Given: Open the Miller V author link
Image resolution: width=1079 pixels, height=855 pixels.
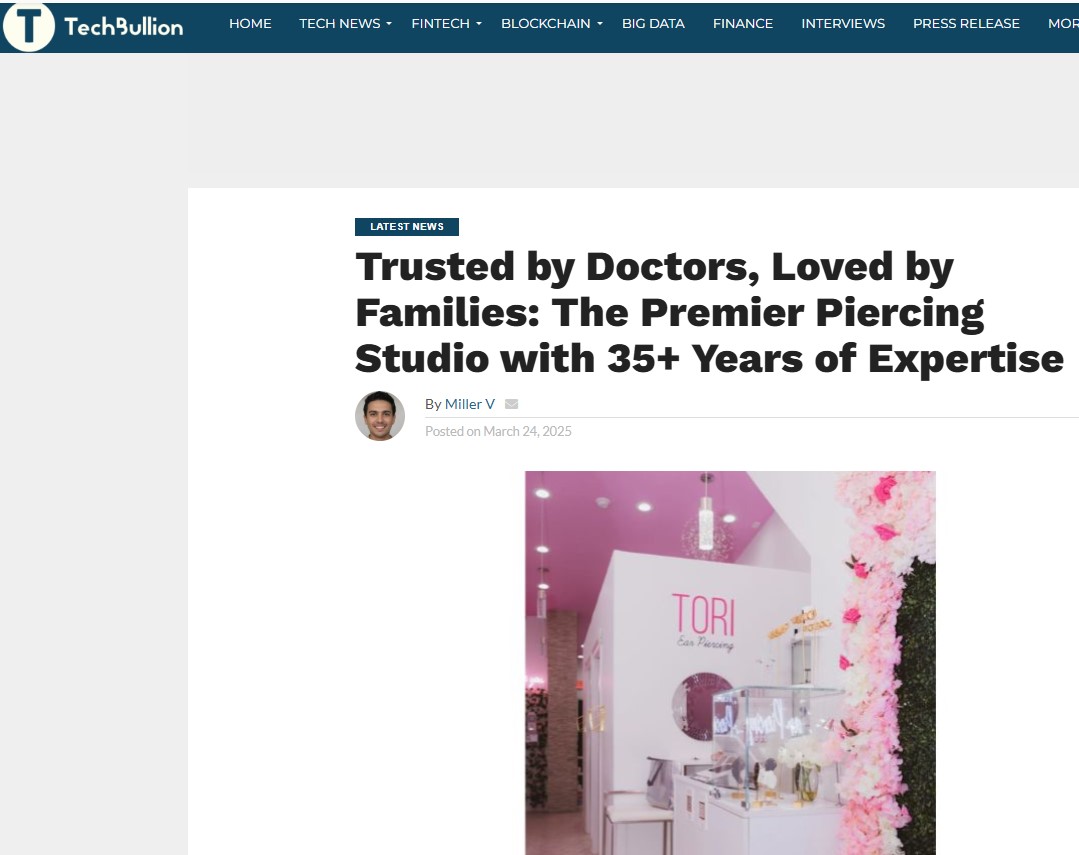Looking at the screenshot, I should coord(469,404).
